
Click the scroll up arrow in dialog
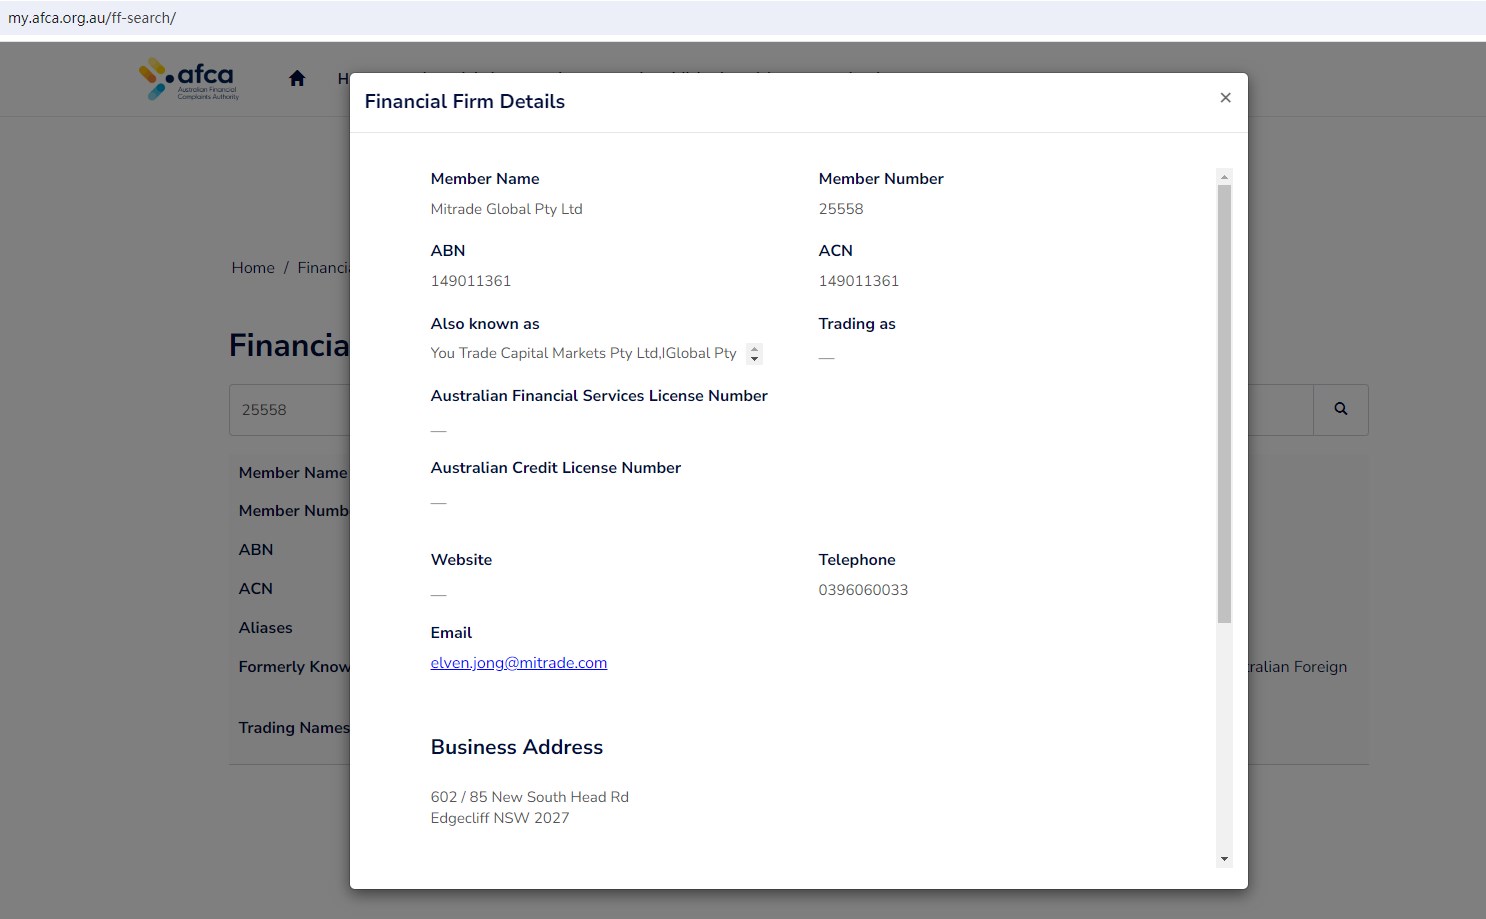coord(1224,177)
